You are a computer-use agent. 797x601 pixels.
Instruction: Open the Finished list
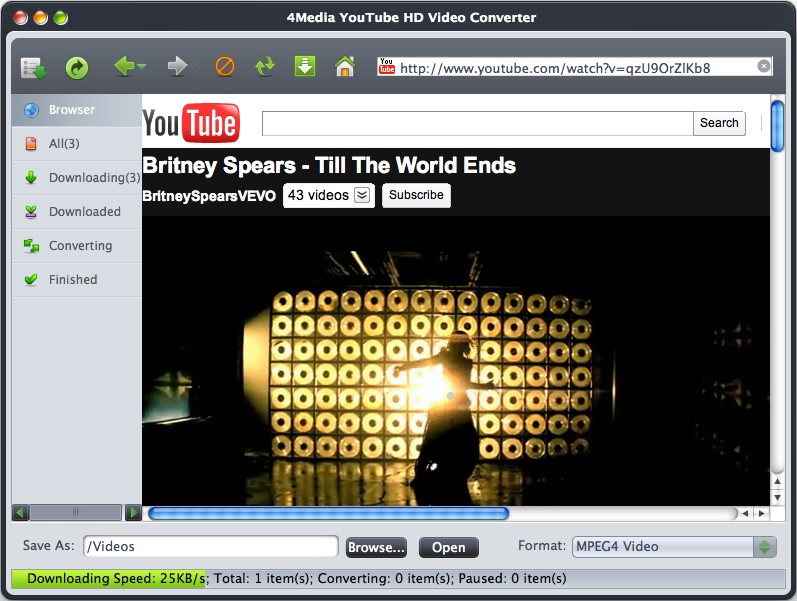[77, 280]
